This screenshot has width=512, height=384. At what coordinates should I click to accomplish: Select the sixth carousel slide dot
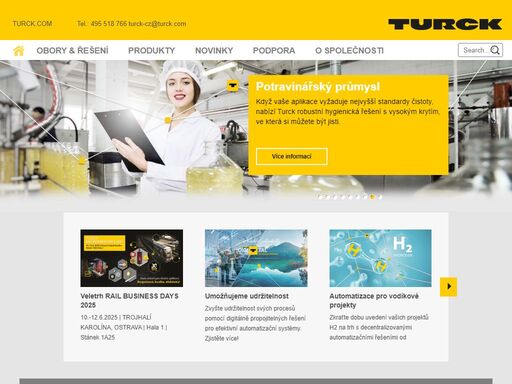coord(358,197)
